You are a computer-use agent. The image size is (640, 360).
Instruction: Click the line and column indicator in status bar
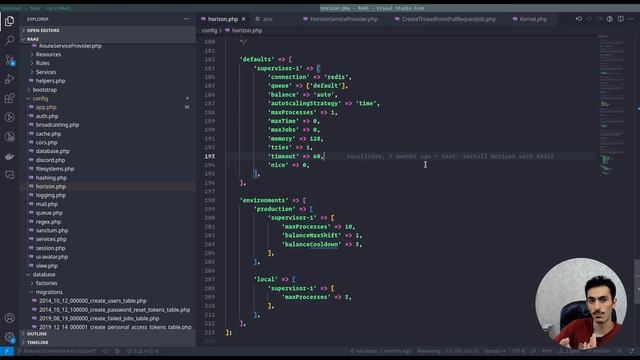(462, 351)
